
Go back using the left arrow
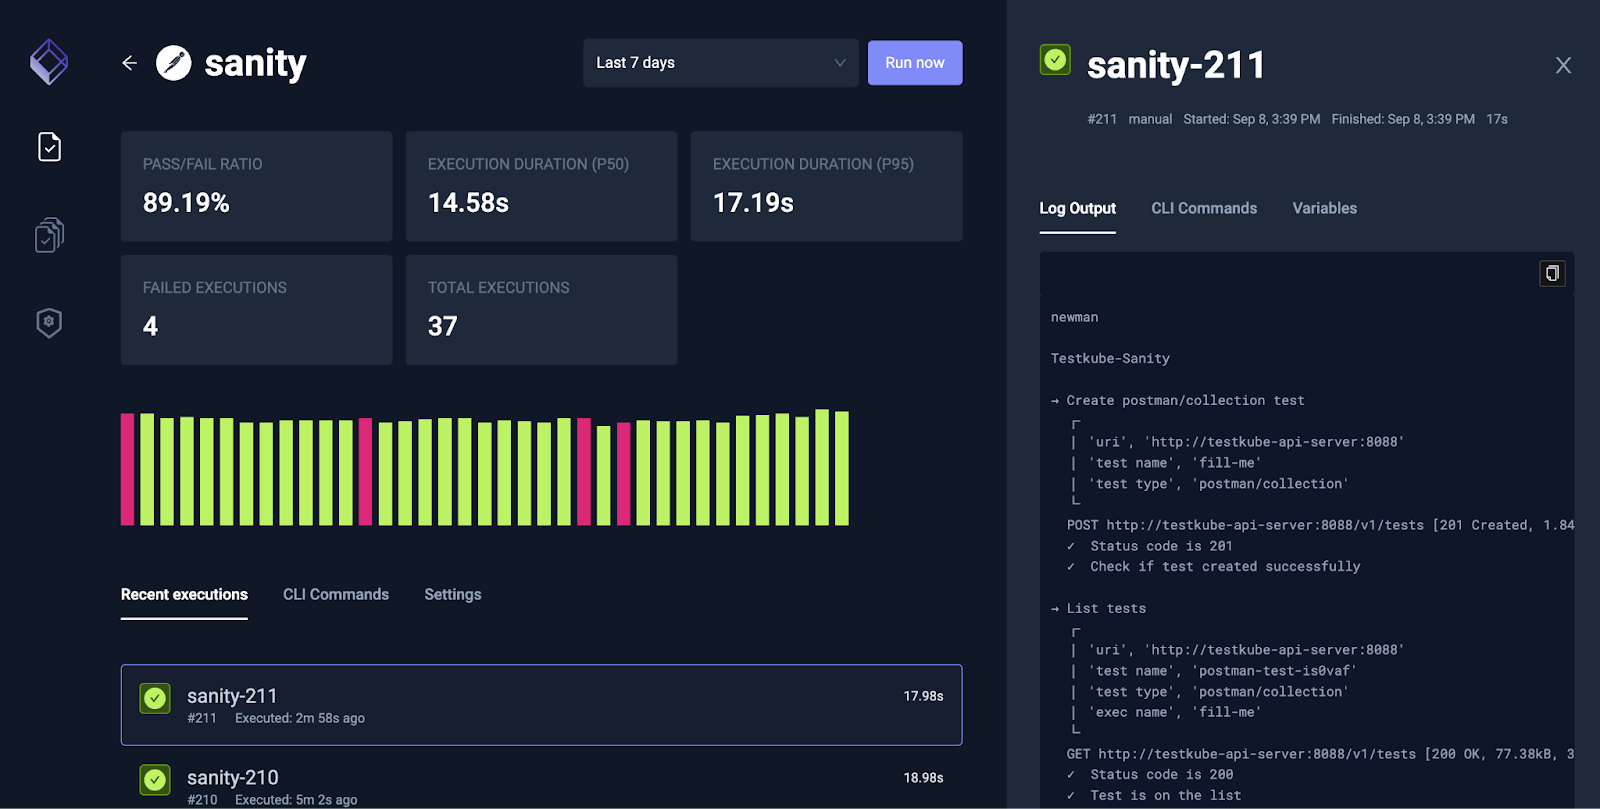click(129, 63)
